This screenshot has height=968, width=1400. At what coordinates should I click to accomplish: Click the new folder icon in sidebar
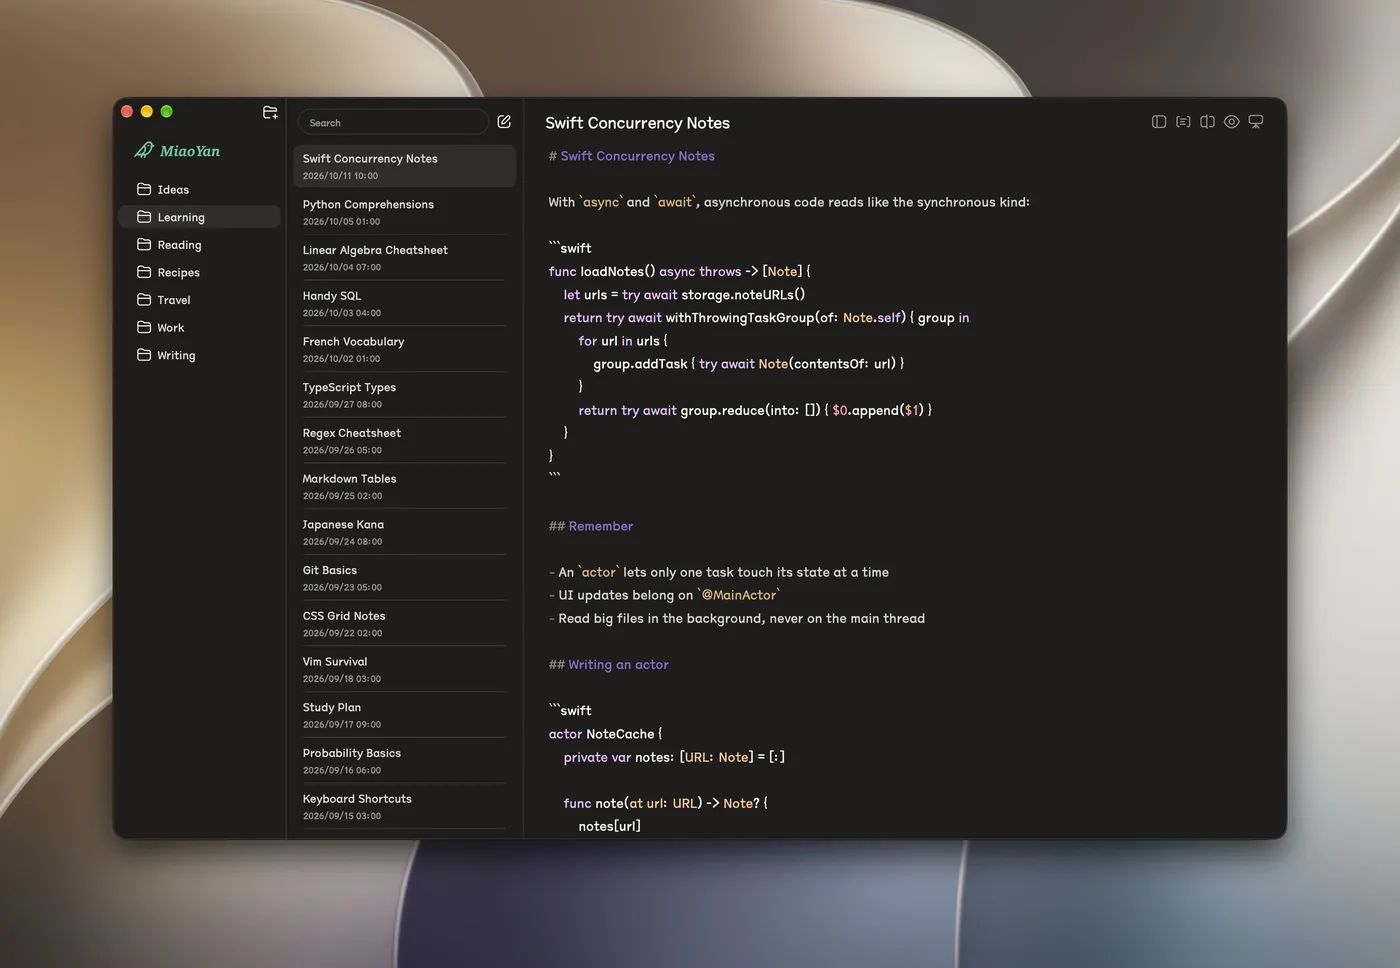270,113
